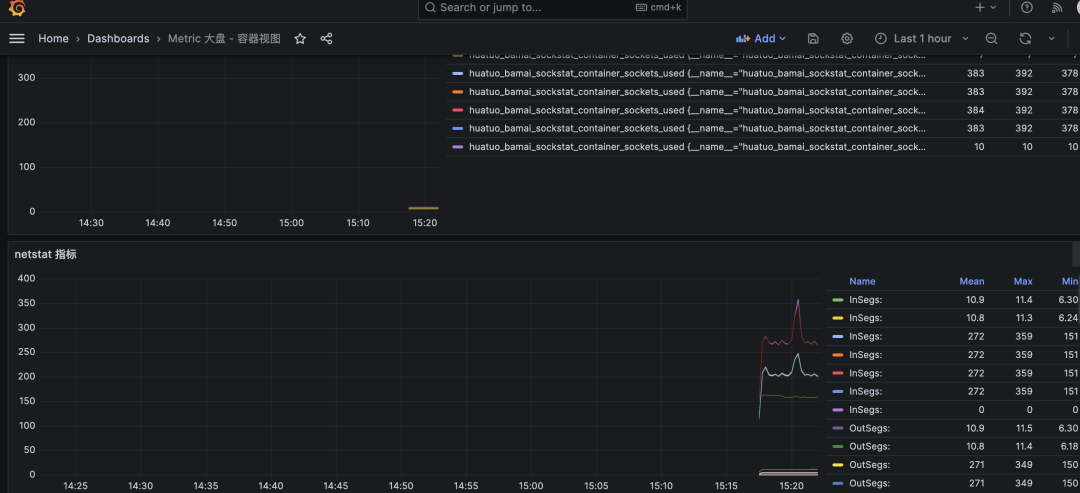Expand the Add dropdown
The height and width of the screenshot is (493, 1080).
761,38
